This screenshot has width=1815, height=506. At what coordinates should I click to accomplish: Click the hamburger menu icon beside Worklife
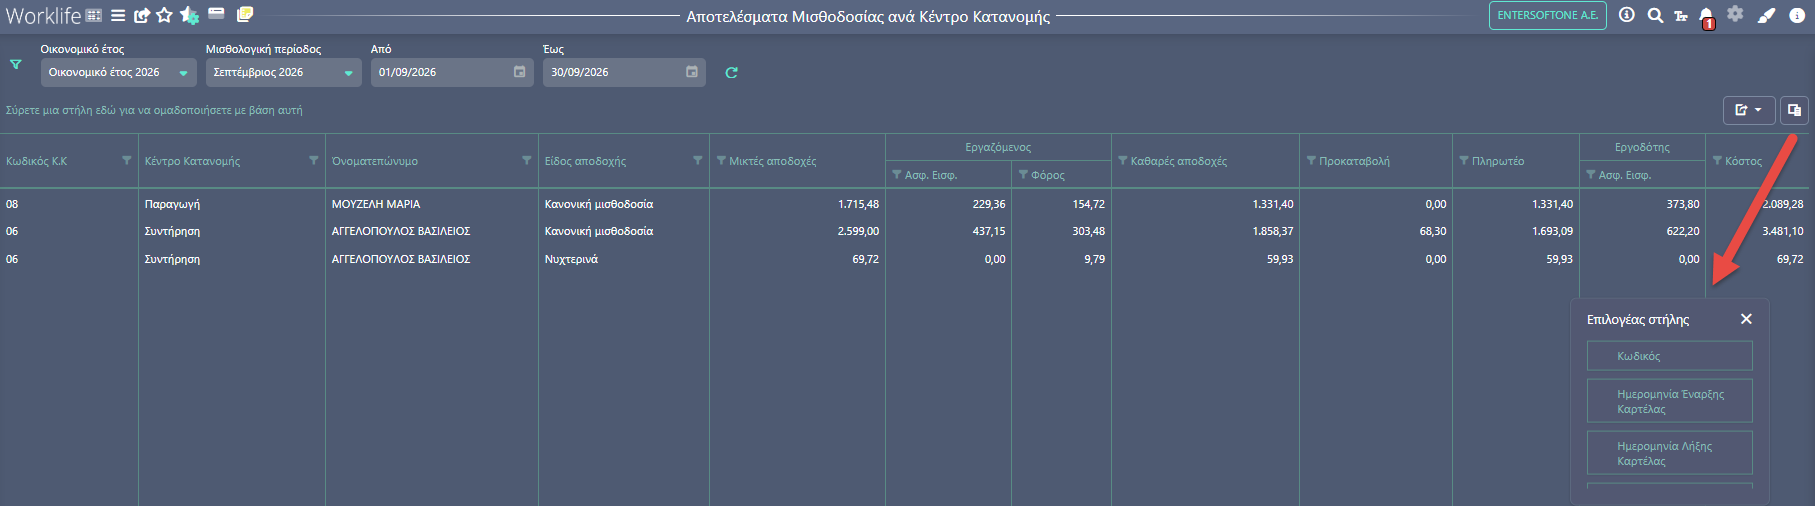click(118, 15)
